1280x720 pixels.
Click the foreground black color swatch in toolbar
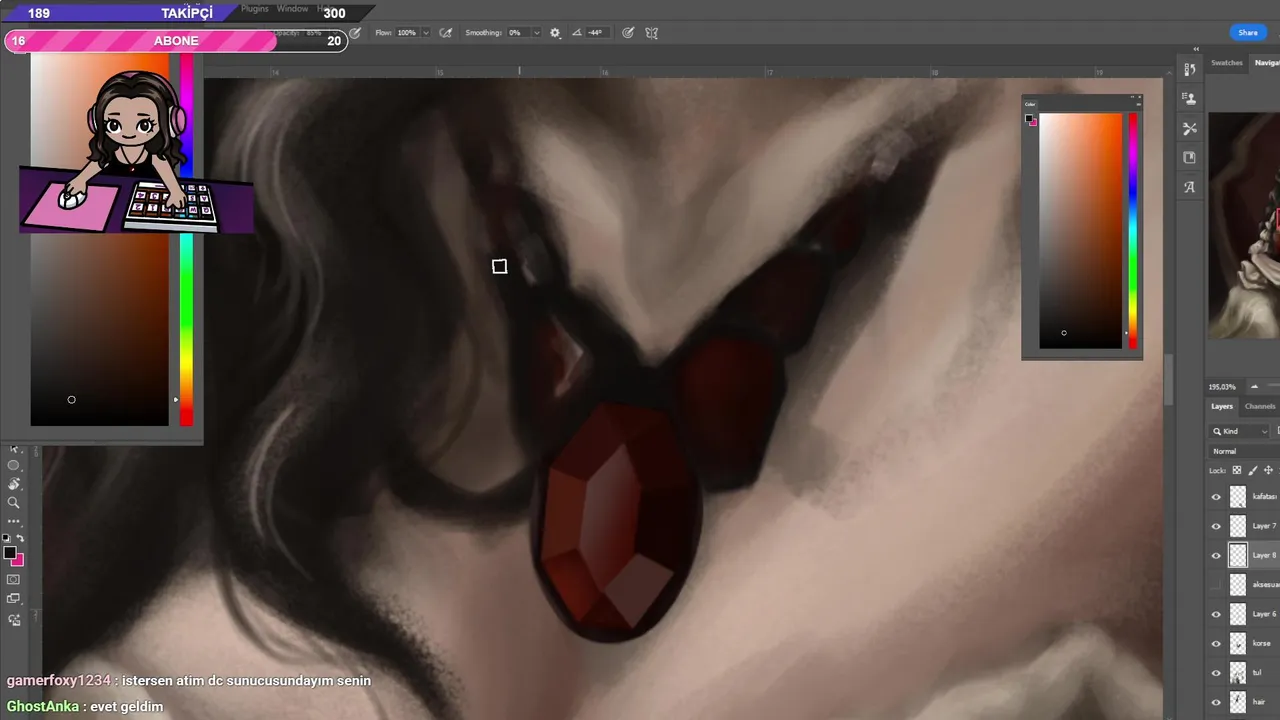9,553
